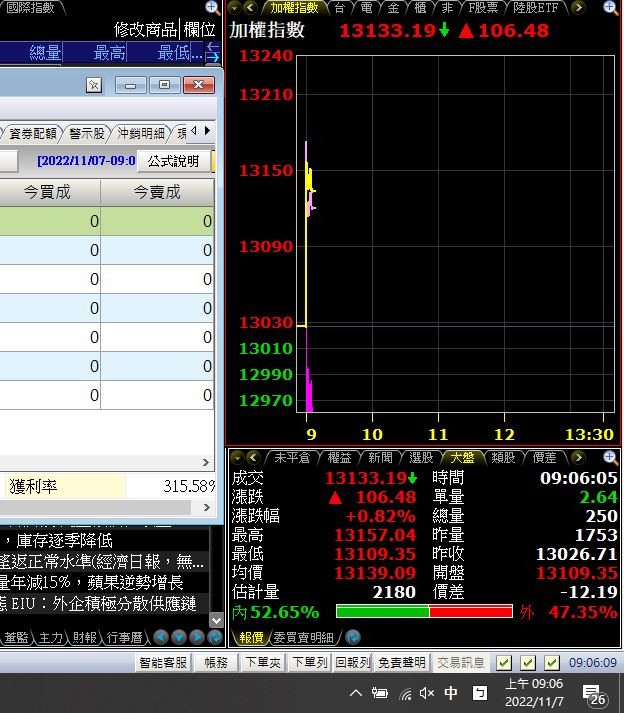Toggle the first green checkbox in status bar
Image resolution: width=624 pixels, height=713 pixels.
tap(503, 663)
